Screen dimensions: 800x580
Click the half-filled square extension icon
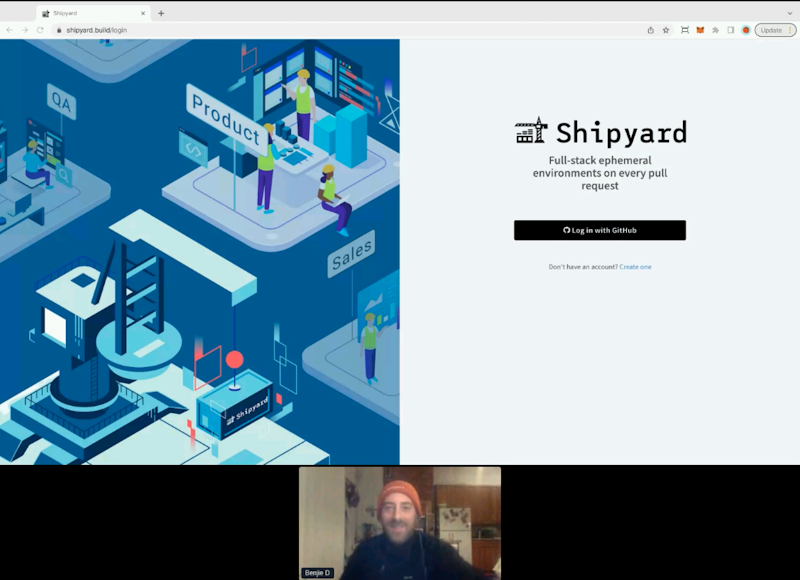coord(730,30)
